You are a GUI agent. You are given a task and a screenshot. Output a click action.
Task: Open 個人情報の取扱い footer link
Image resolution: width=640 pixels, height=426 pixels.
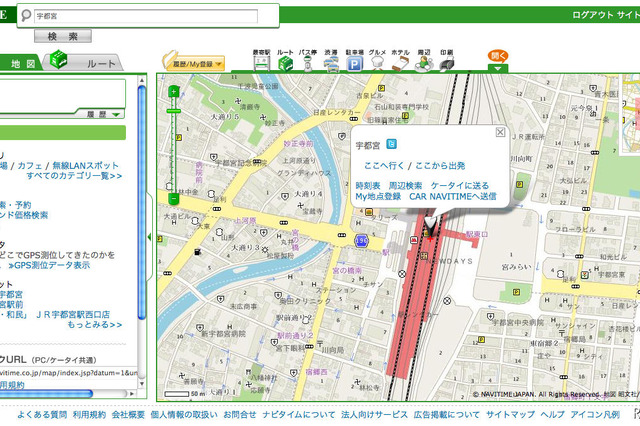[x=184, y=415]
